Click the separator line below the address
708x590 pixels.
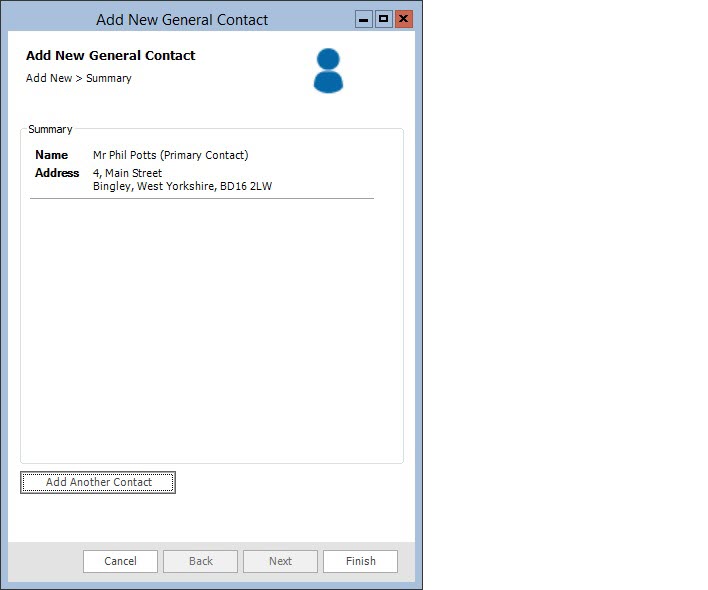[x=202, y=199]
